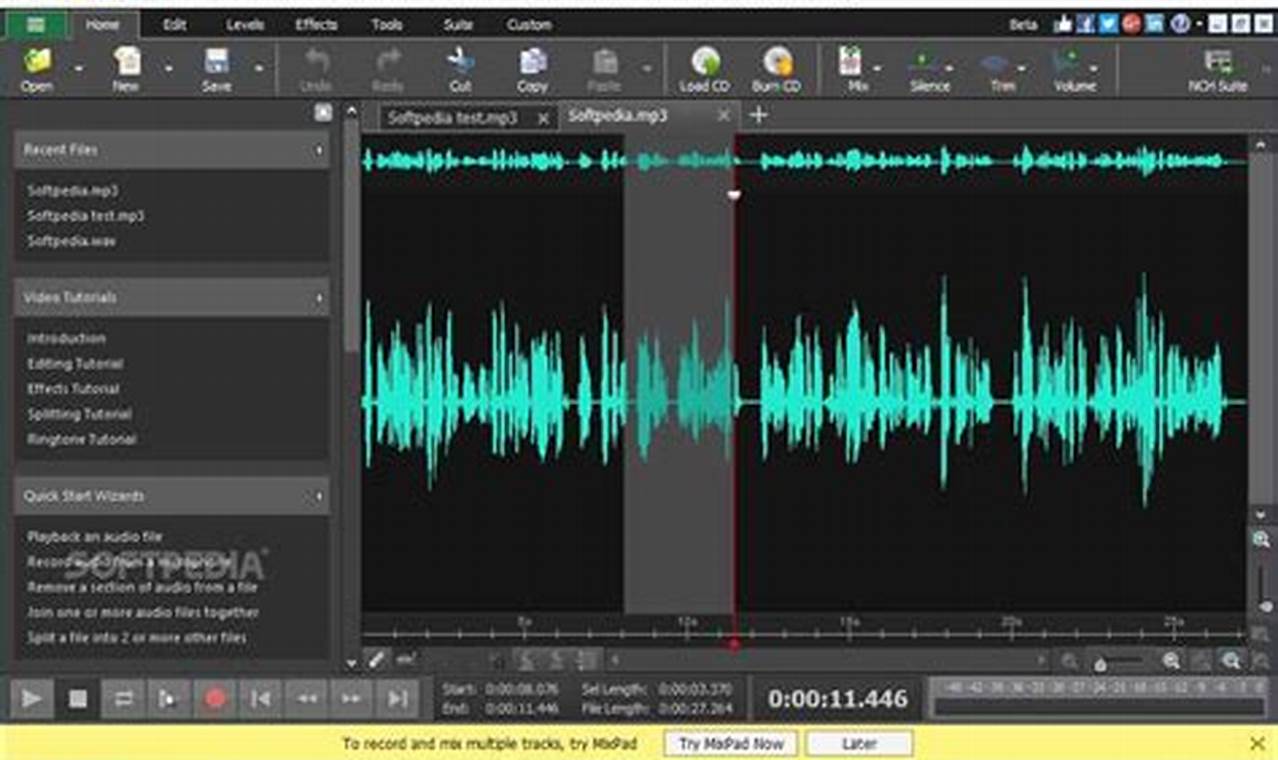The image size is (1278, 760).
Task: Enable loop playback mode
Action: (x=123, y=700)
